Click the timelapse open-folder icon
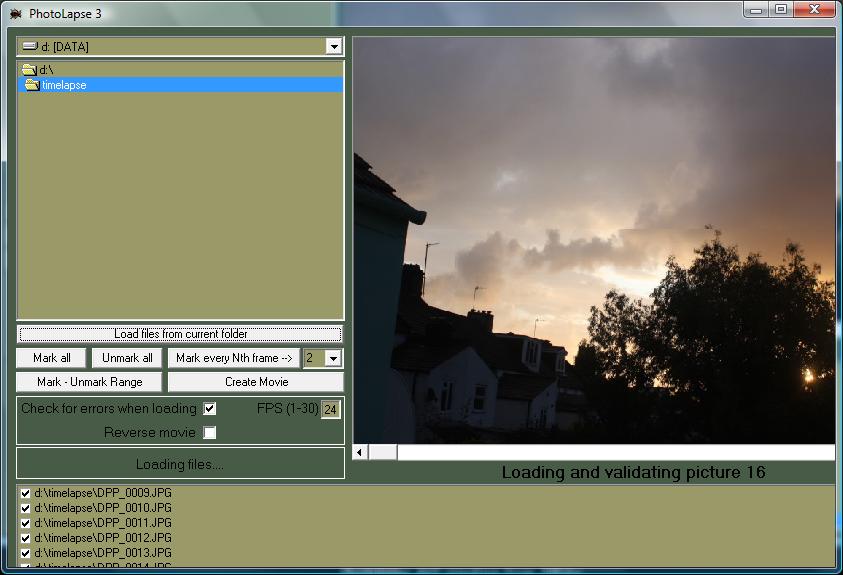The image size is (843, 575). [32, 85]
